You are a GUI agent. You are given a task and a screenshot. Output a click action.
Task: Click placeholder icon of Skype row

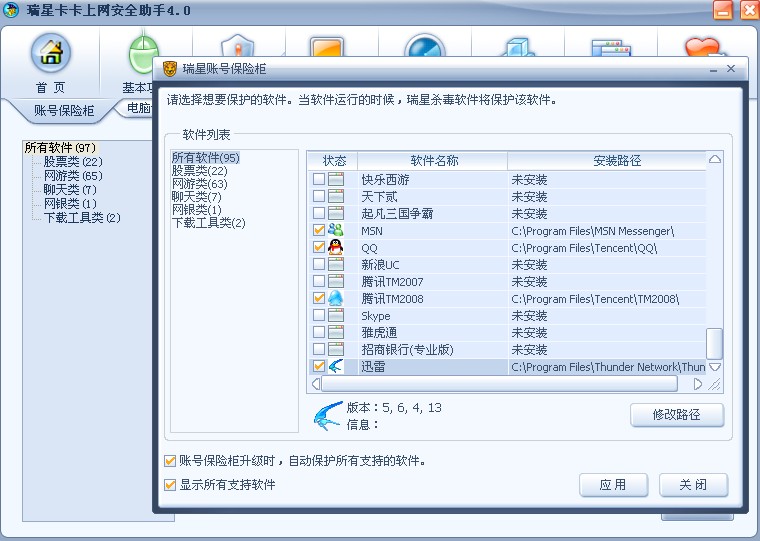(x=335, y=316)
